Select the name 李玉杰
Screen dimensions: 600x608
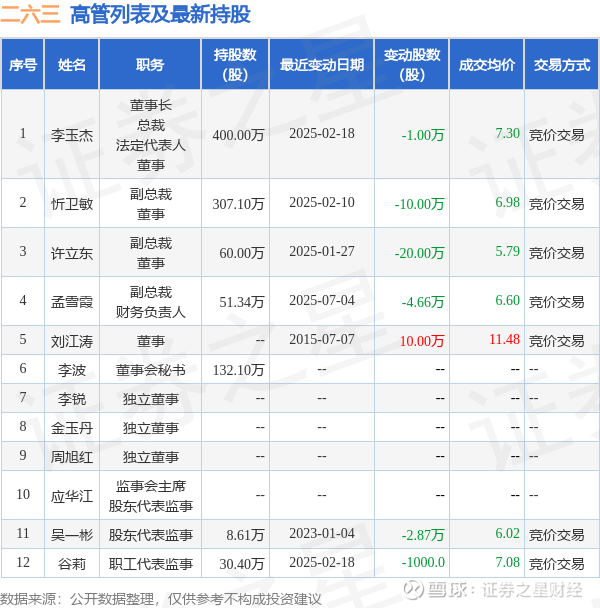click(x=72, y=135)
